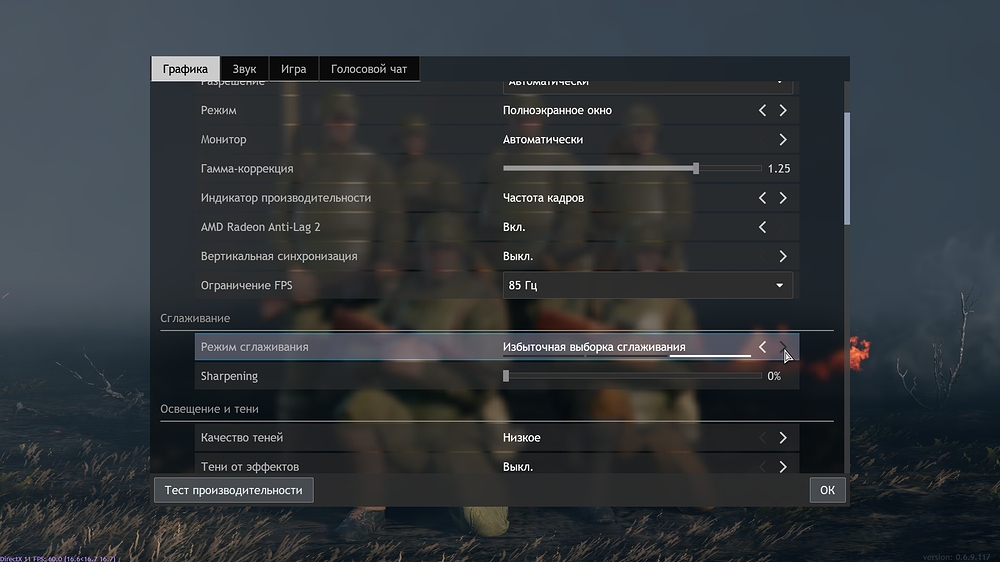Enable Вертикальная синхронизация using right arrow

(x=783, y=256)
